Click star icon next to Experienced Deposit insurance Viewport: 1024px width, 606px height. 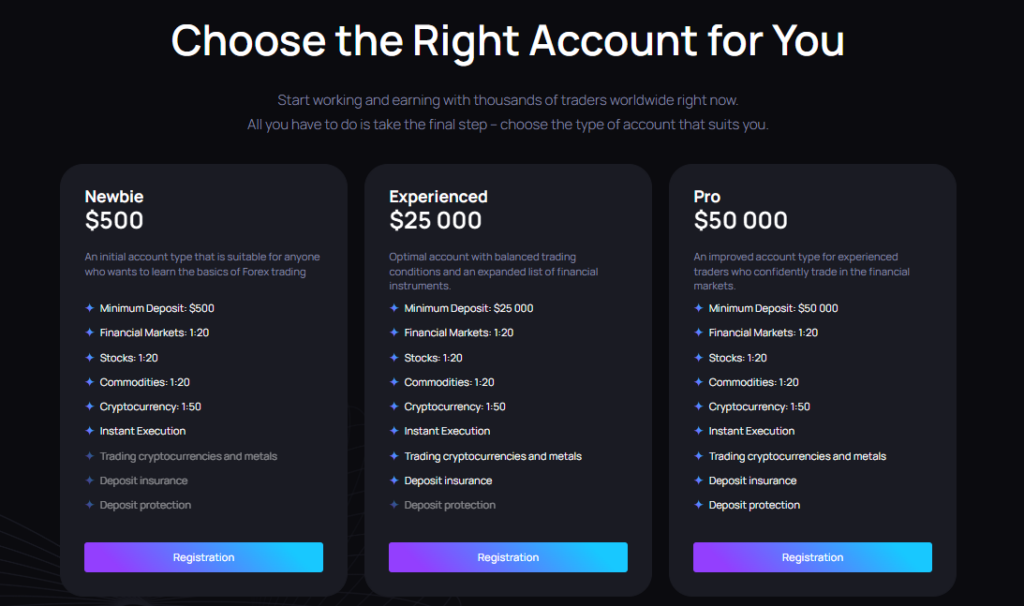tap(394, 480)
